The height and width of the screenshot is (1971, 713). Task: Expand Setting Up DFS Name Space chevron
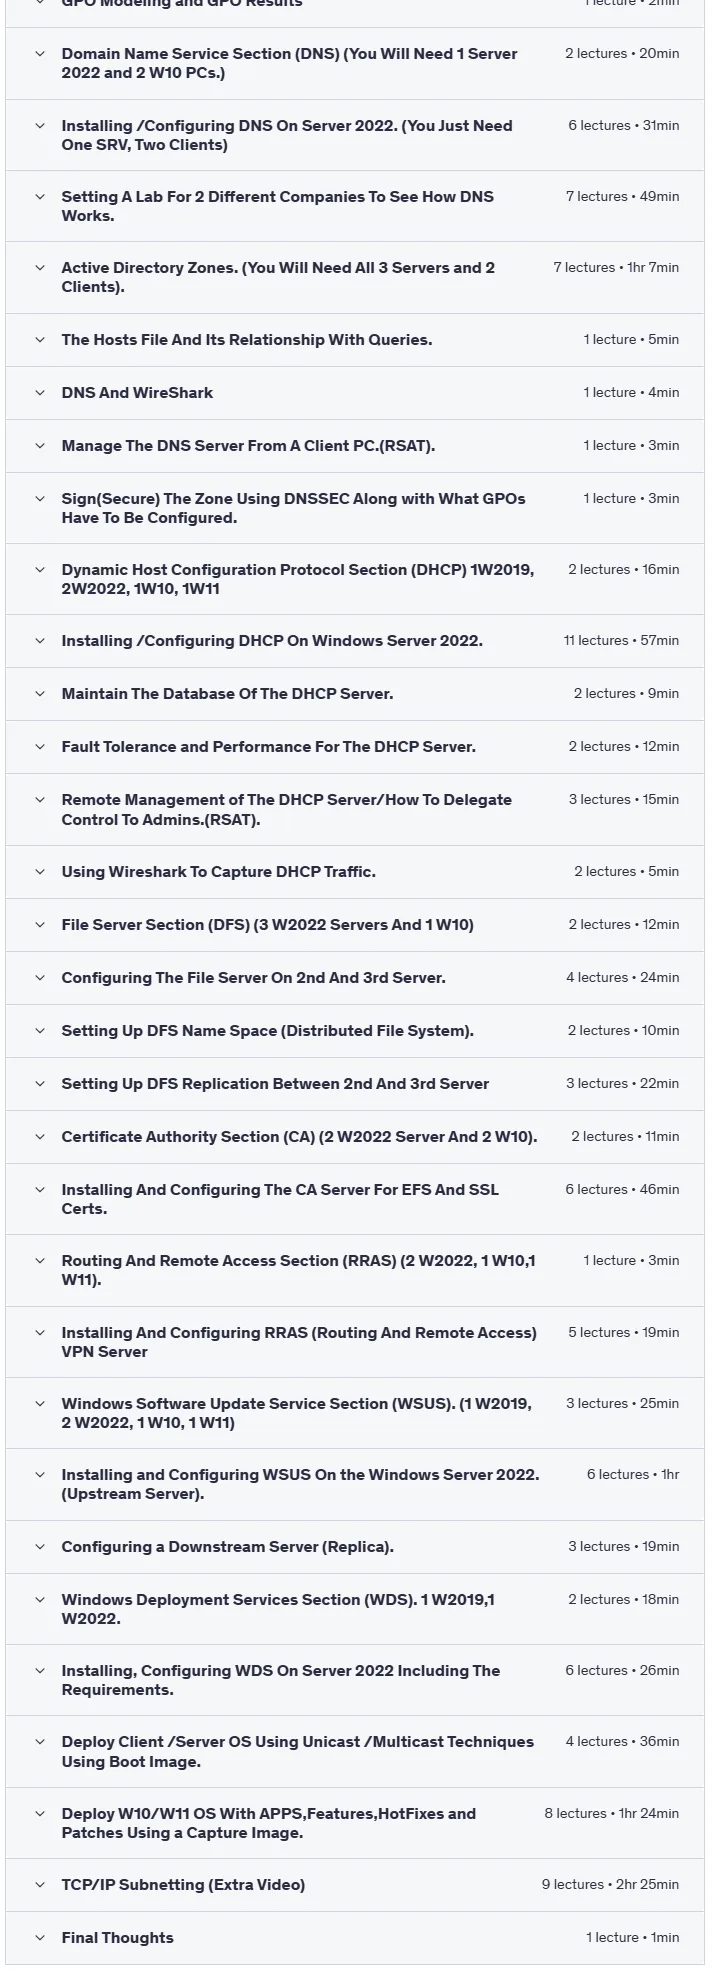40,1031
